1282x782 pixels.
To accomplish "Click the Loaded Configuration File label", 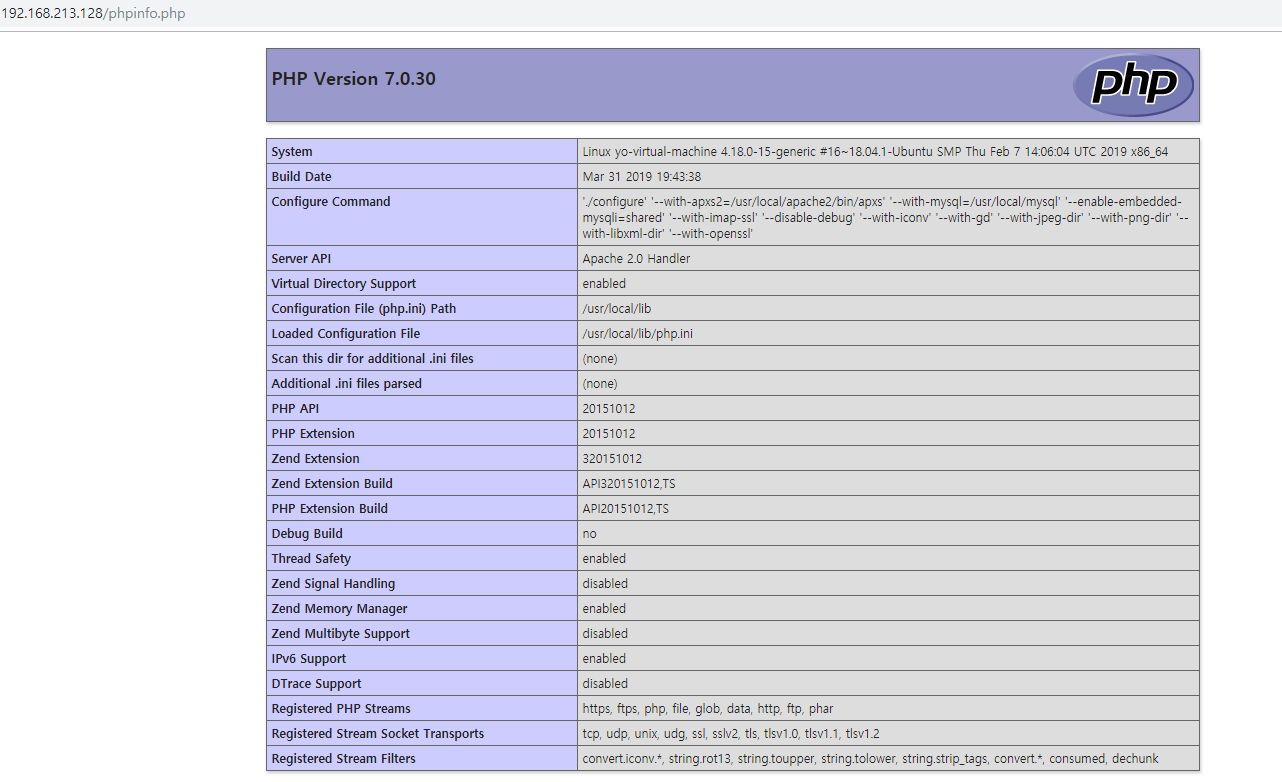I will pyautogui.click(x=346, y=334).
